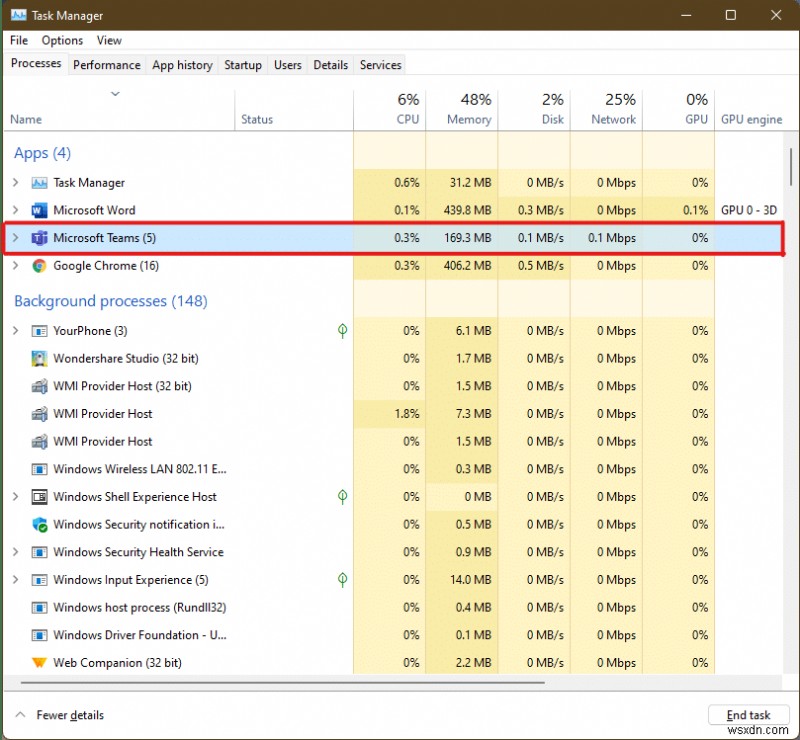Click the eco leaf icon beside Windows Shell Experience Host

[x=342, y=496]
